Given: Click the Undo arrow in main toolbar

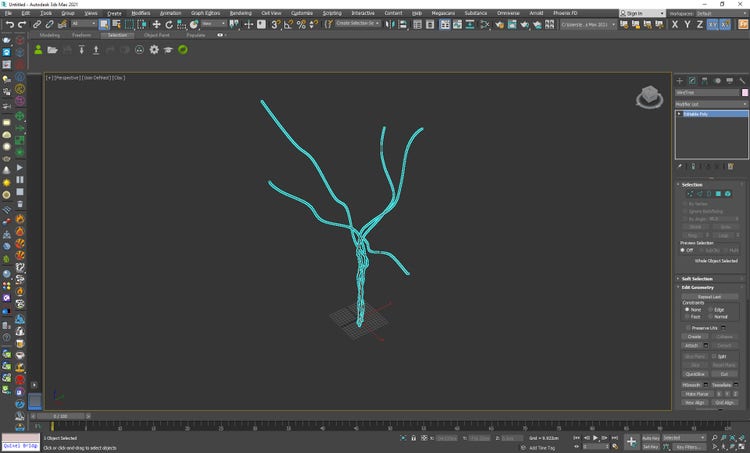Looking at the screenshot, I should pos(9,24).
